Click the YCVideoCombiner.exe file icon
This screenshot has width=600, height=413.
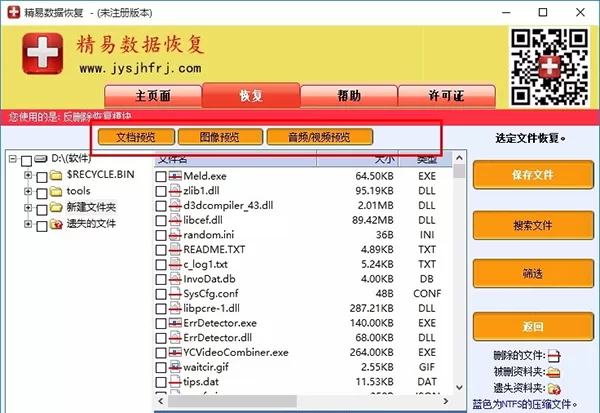click(175, 352)
